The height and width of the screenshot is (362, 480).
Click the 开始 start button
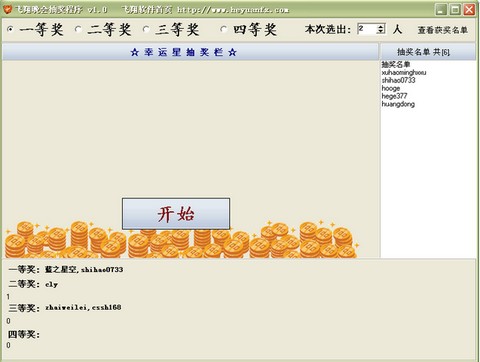pos(176,214)
